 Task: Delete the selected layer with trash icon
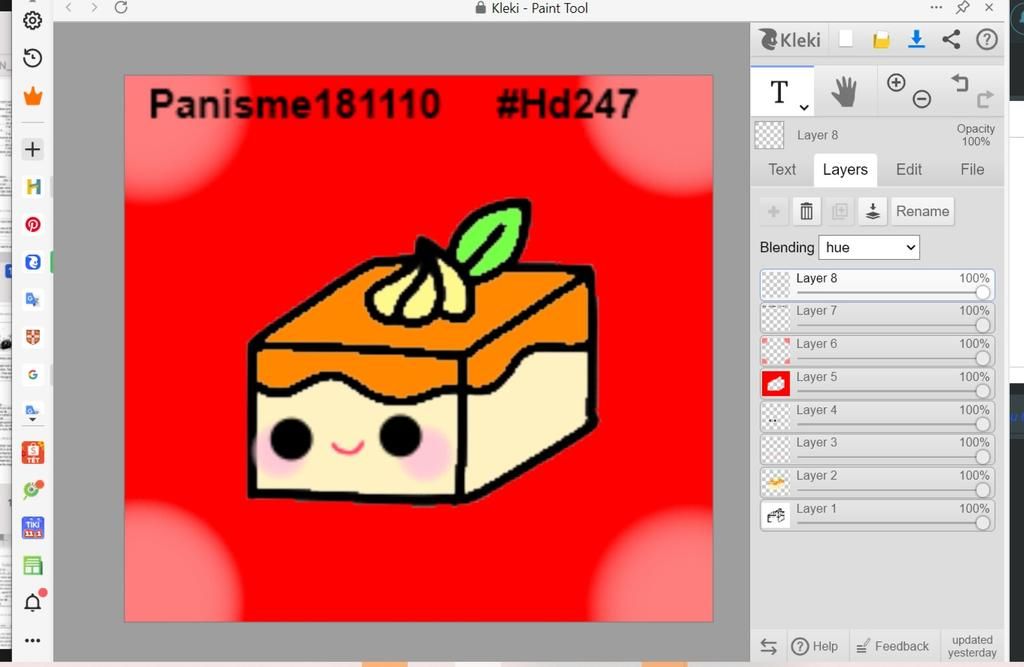click(x=807, y=212)
